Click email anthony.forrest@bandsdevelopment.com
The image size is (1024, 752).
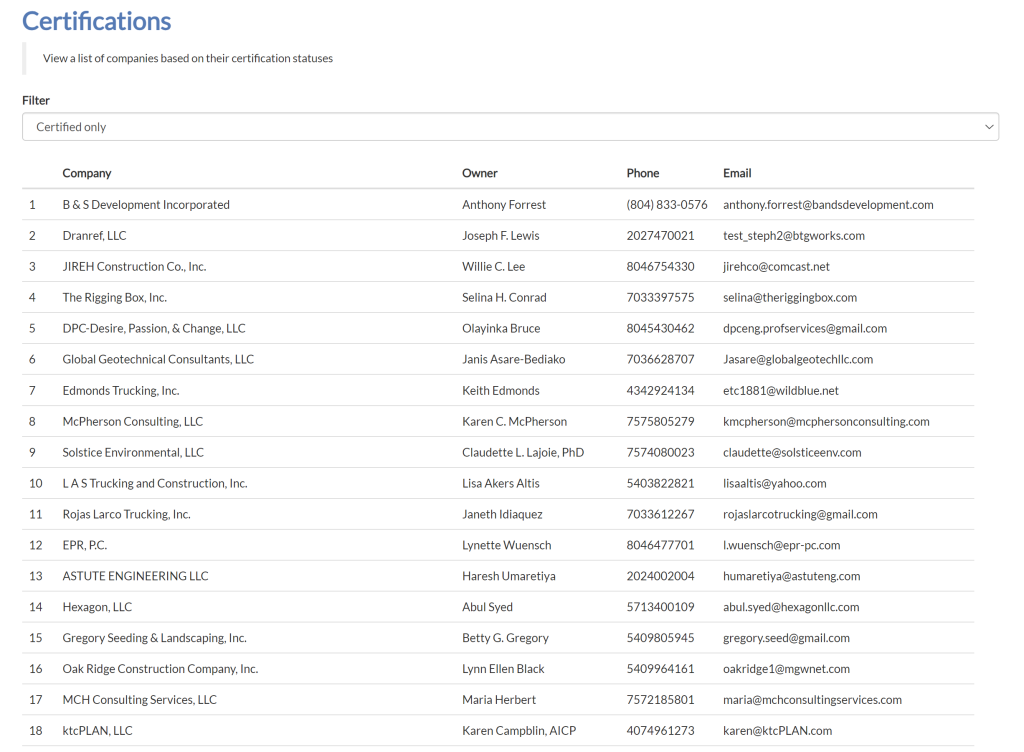point(828,205)
